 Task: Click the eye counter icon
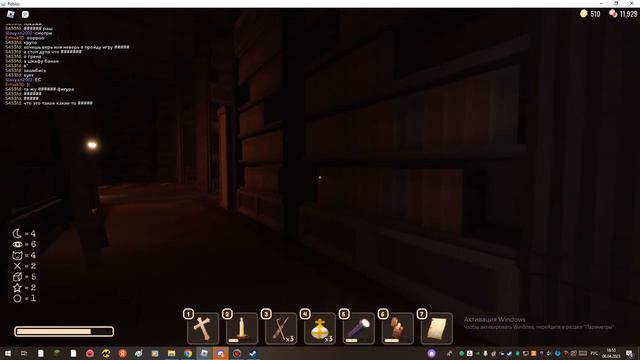coord(17,244)
